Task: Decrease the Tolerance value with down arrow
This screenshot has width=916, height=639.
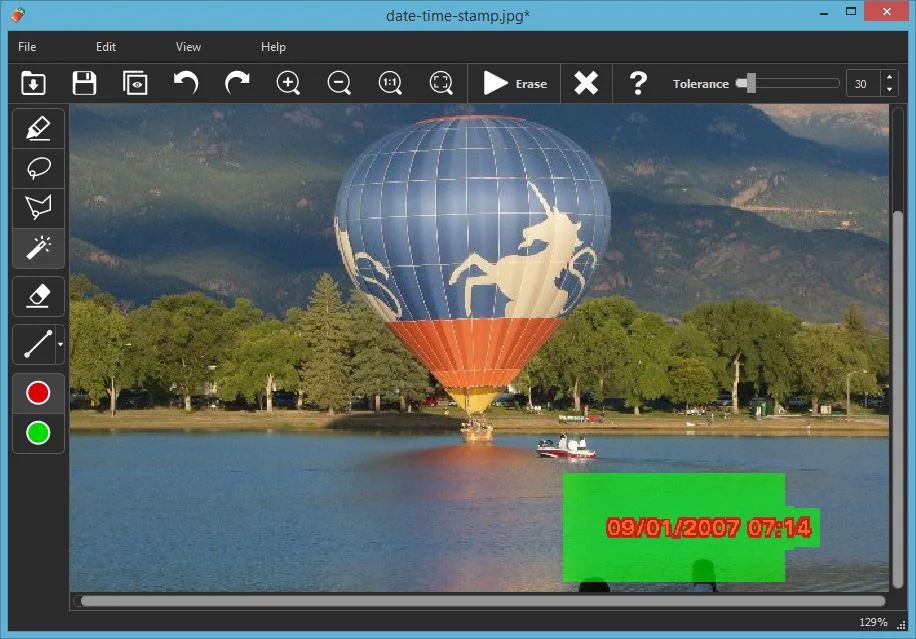Action: coord(890,90)
